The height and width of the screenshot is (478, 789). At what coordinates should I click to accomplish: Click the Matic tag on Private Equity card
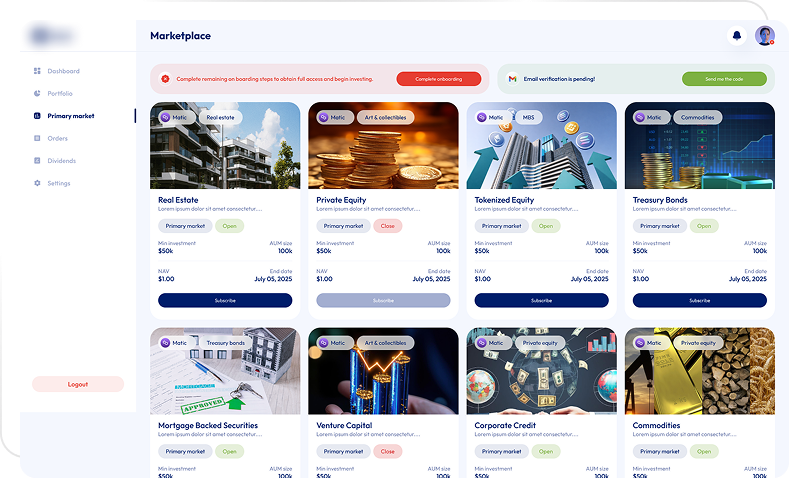[332, 117]
